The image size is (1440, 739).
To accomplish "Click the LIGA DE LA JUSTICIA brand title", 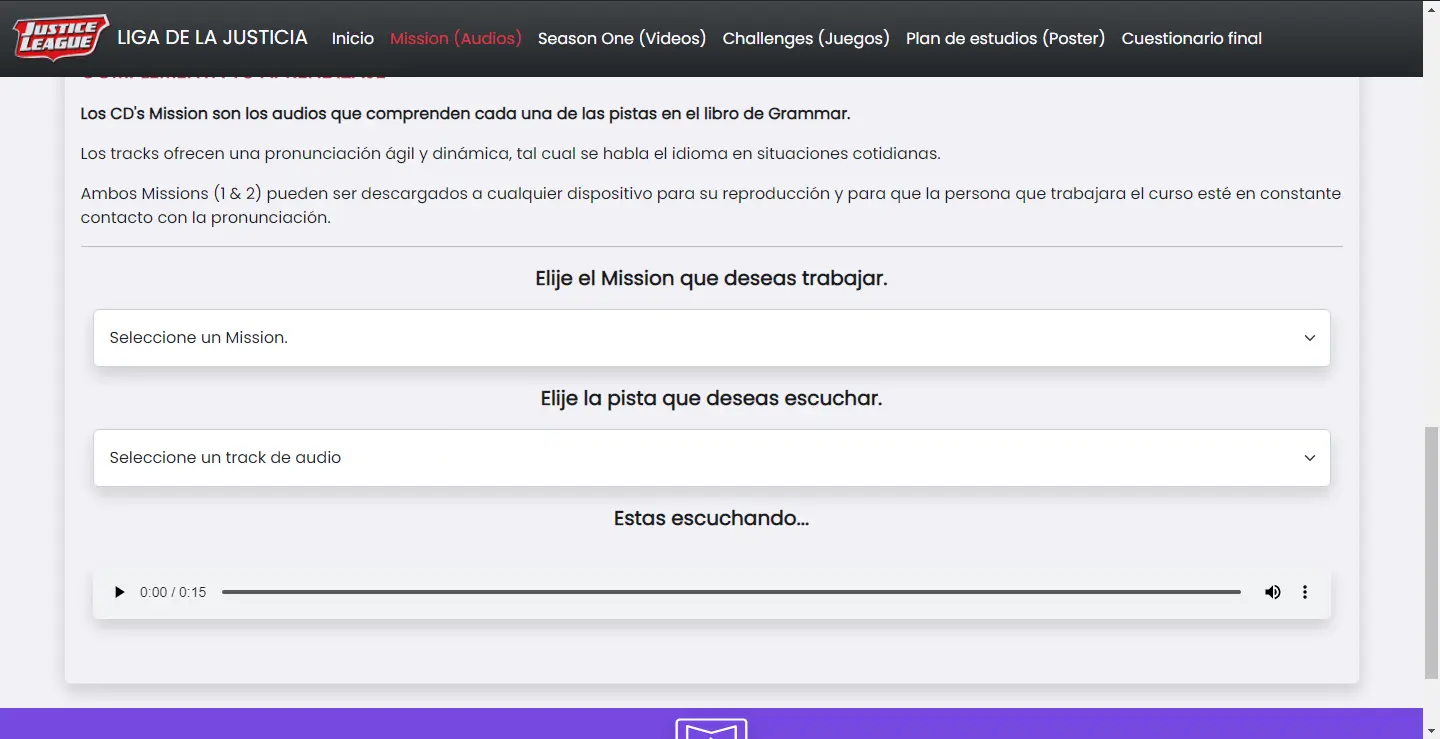I will pos(212,38).
